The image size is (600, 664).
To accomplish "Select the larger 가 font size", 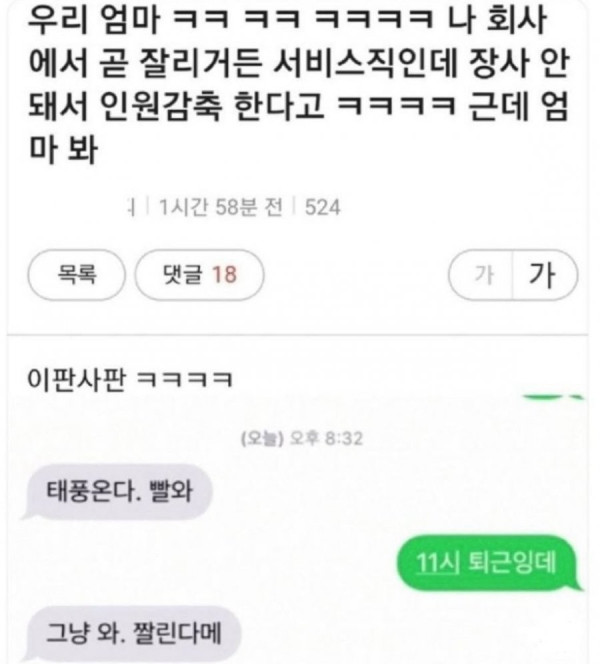I will coord(544,275).
